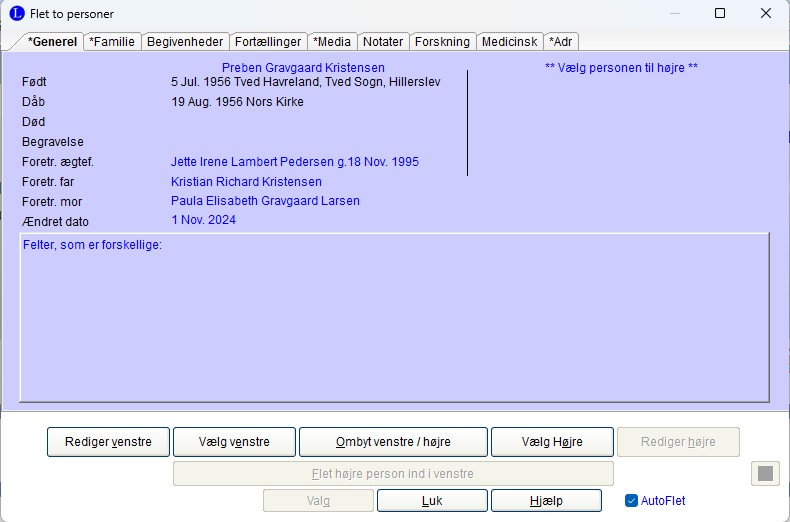Click the Luk button
This screenshot has width=790, height=522.
click(x=432, y=501)
